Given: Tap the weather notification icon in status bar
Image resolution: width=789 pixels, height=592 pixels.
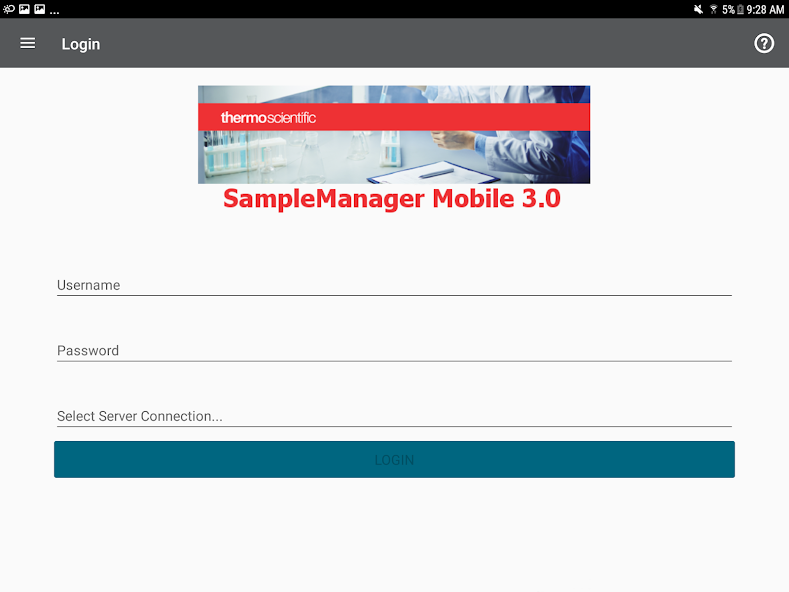Looking at the screenshot, I should 9,9.
